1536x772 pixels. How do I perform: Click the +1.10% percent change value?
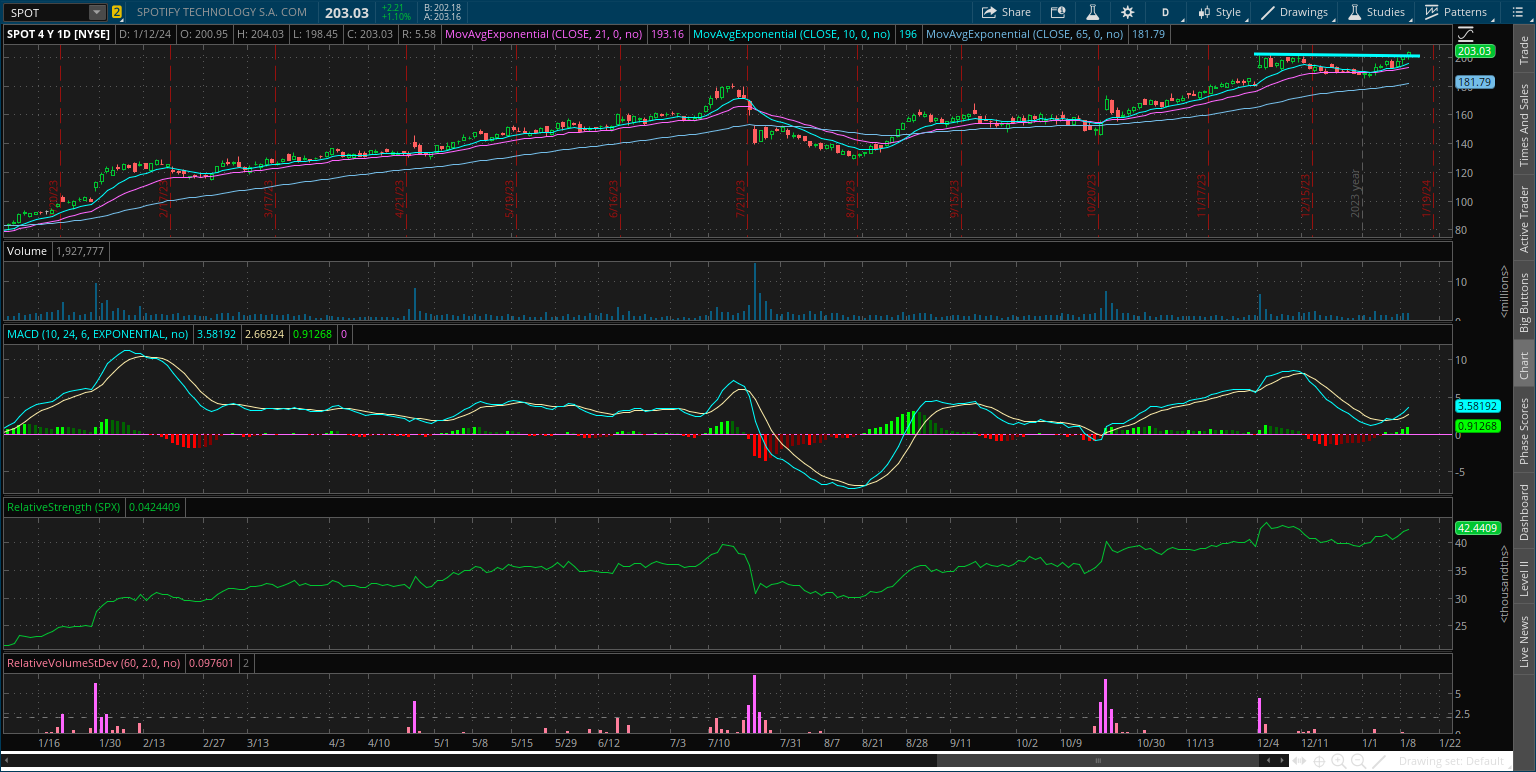pos(396,17)
